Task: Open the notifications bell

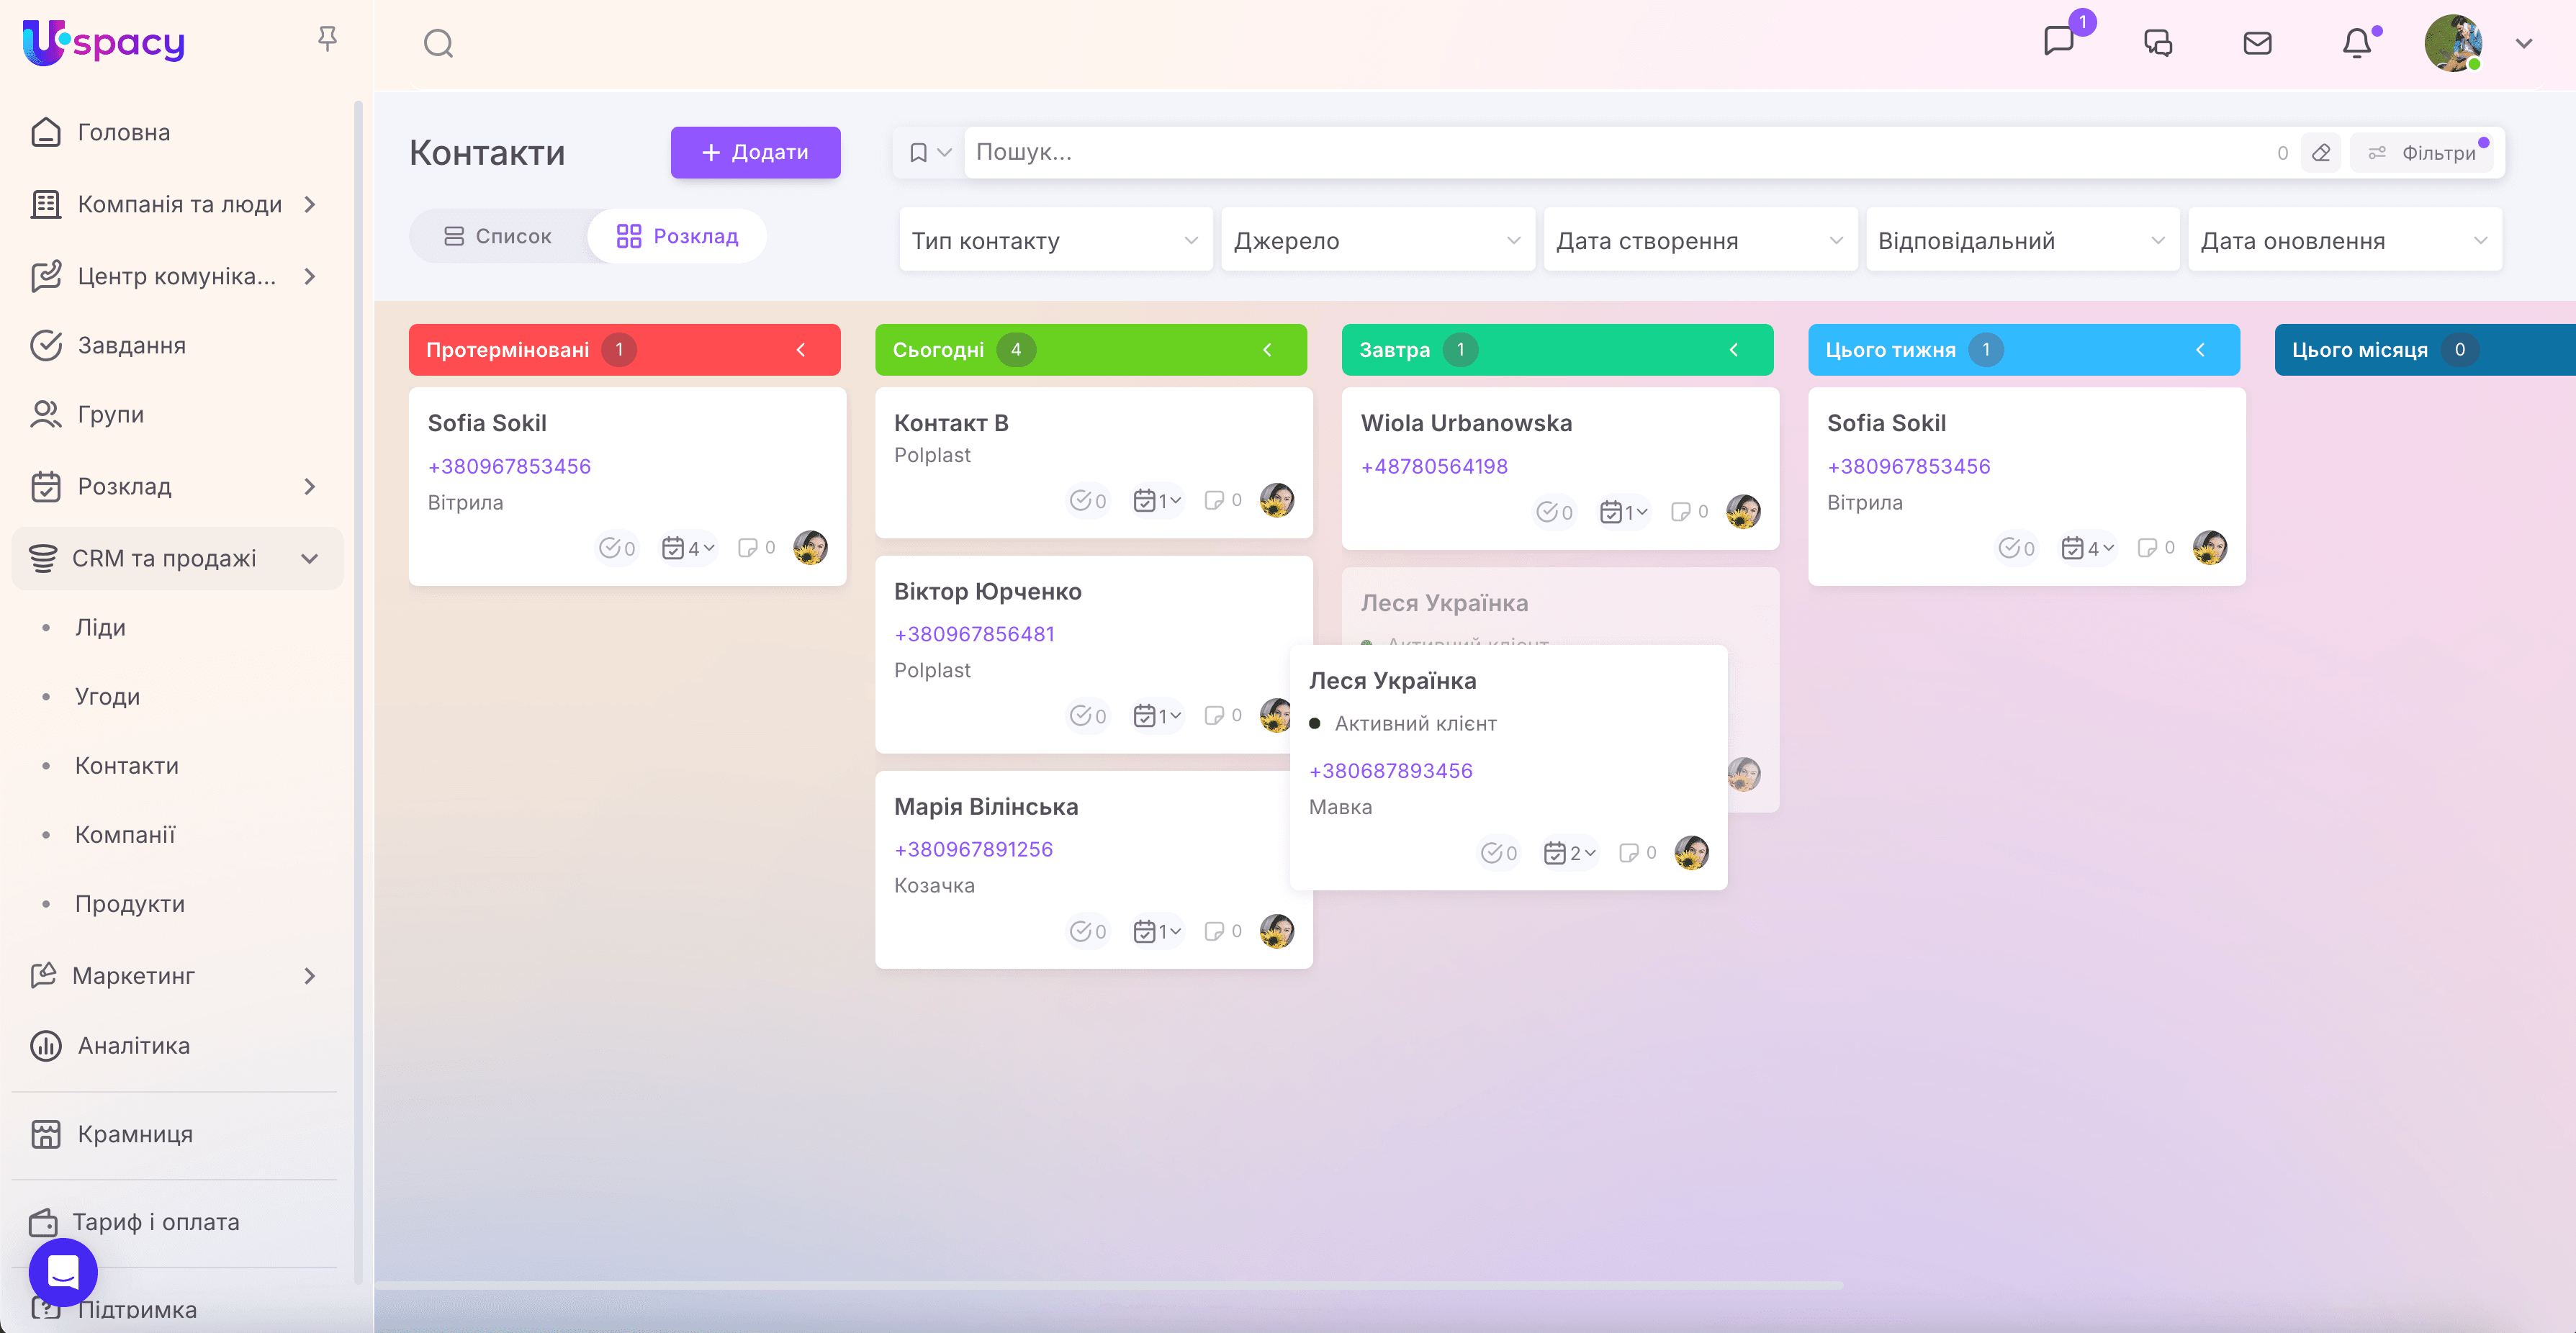Action: coord(2357,43)
